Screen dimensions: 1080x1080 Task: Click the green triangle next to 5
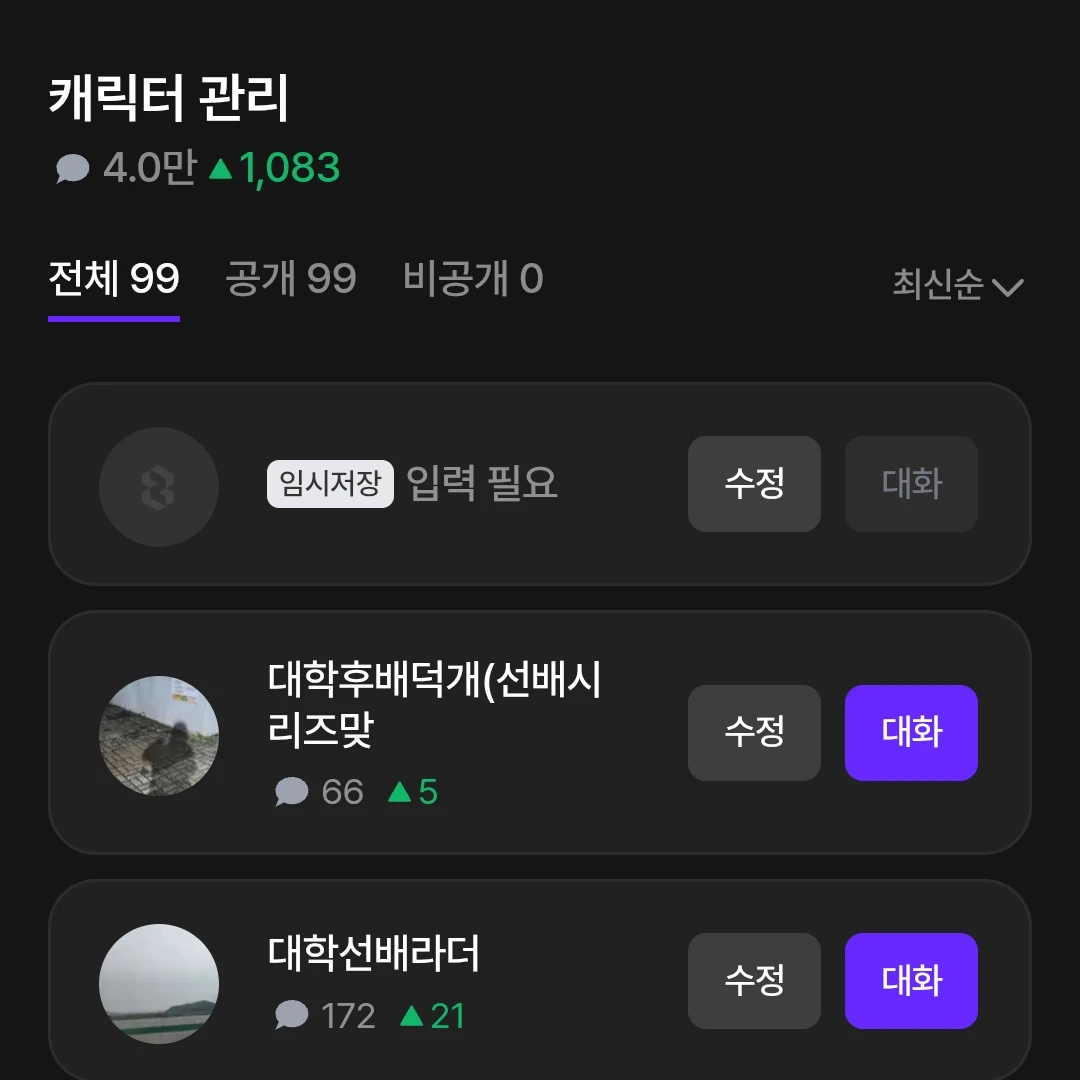pyautogui.click(x=400, y=793)
